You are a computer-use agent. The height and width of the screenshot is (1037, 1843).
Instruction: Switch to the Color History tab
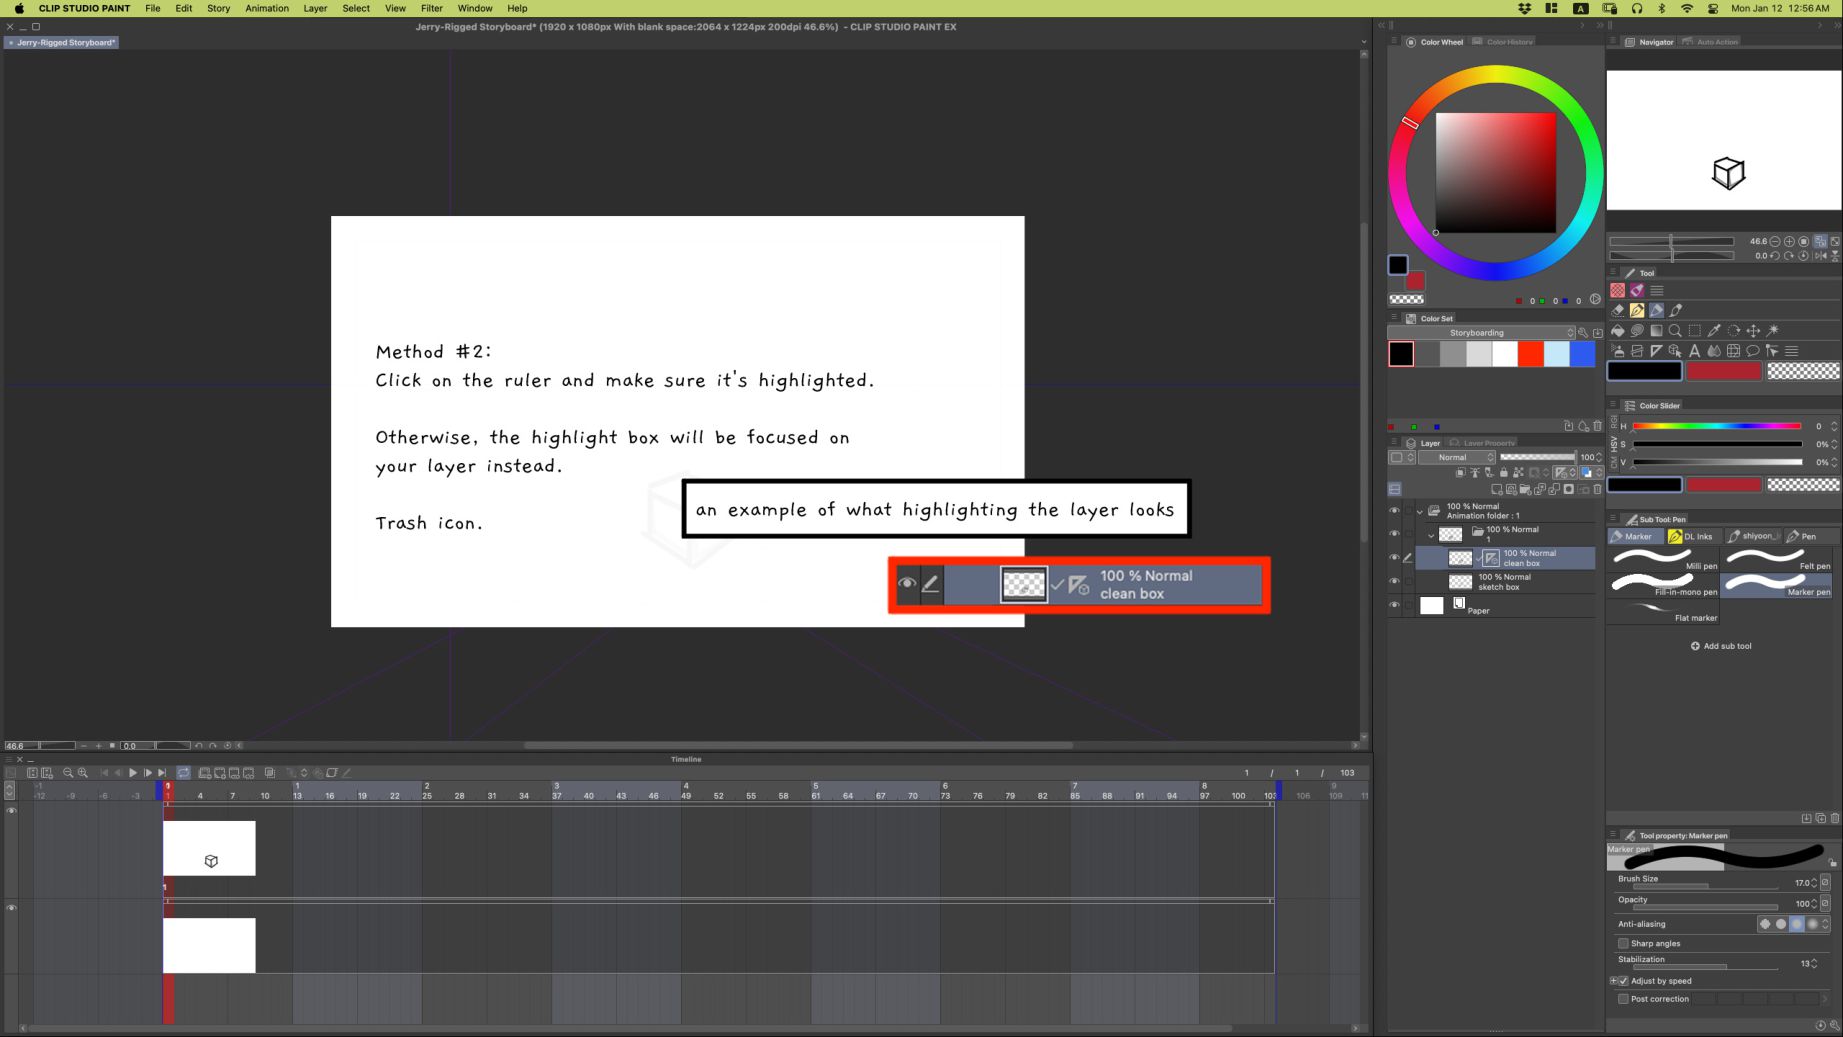coord(1502,42)
